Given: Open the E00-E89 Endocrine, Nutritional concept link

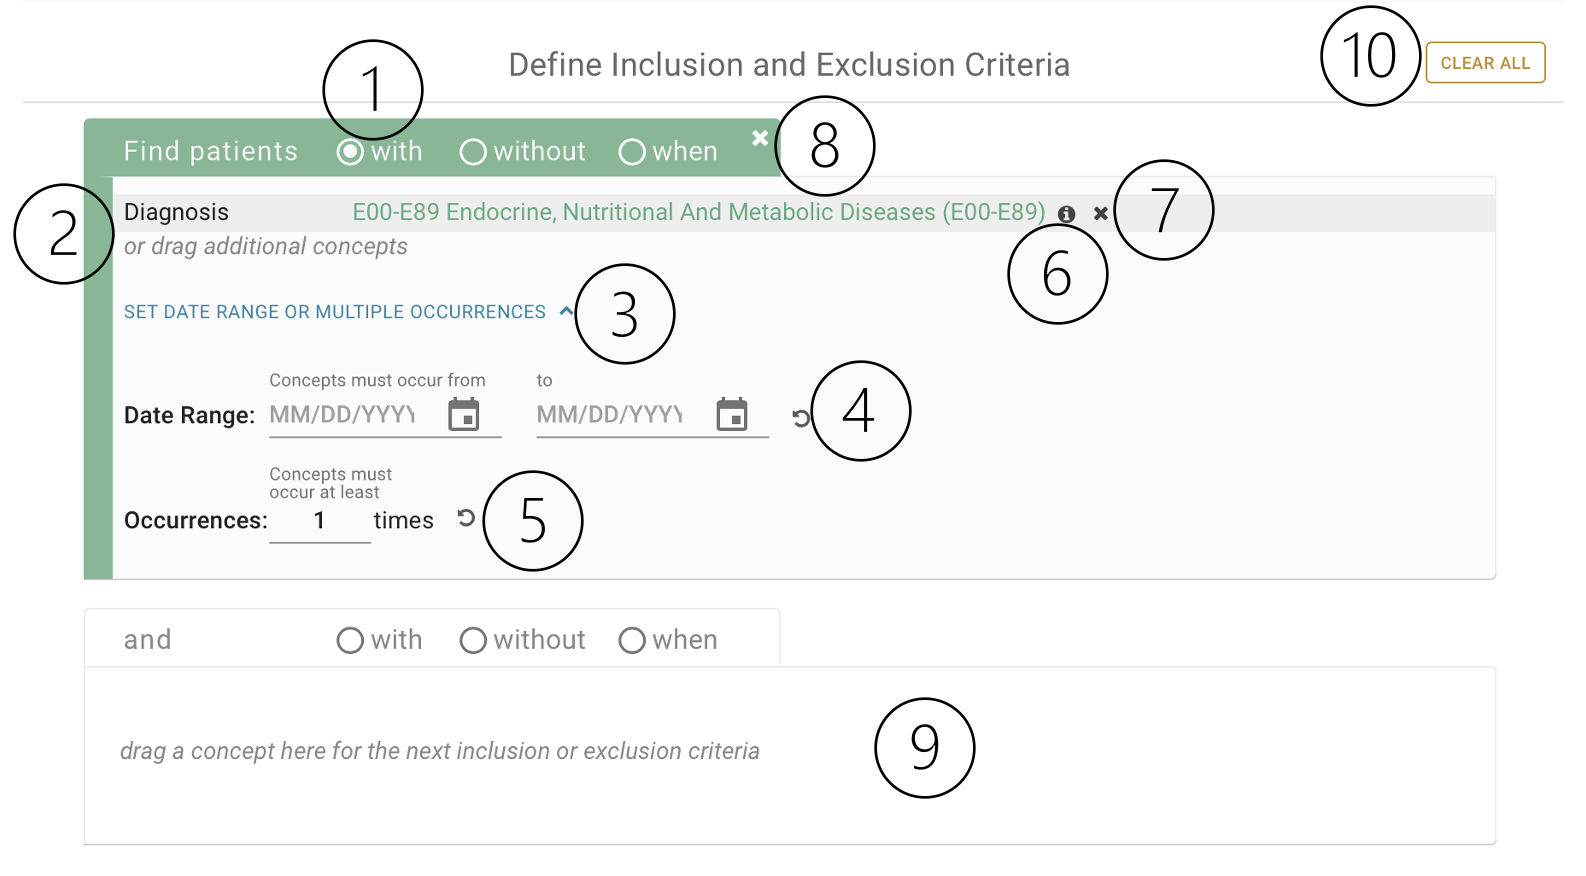Looking at the screenshot, I should (x=699, y=212).
